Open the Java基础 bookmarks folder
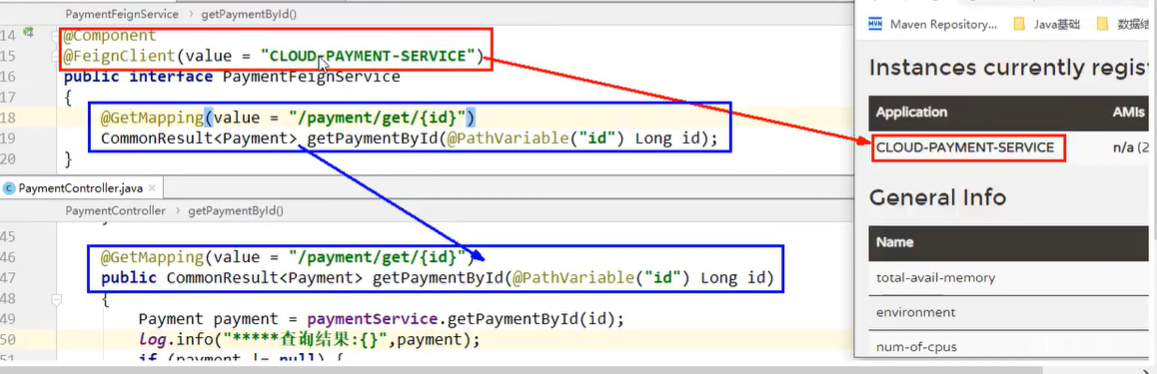Screen dimensions: 1157x374 1047,24
